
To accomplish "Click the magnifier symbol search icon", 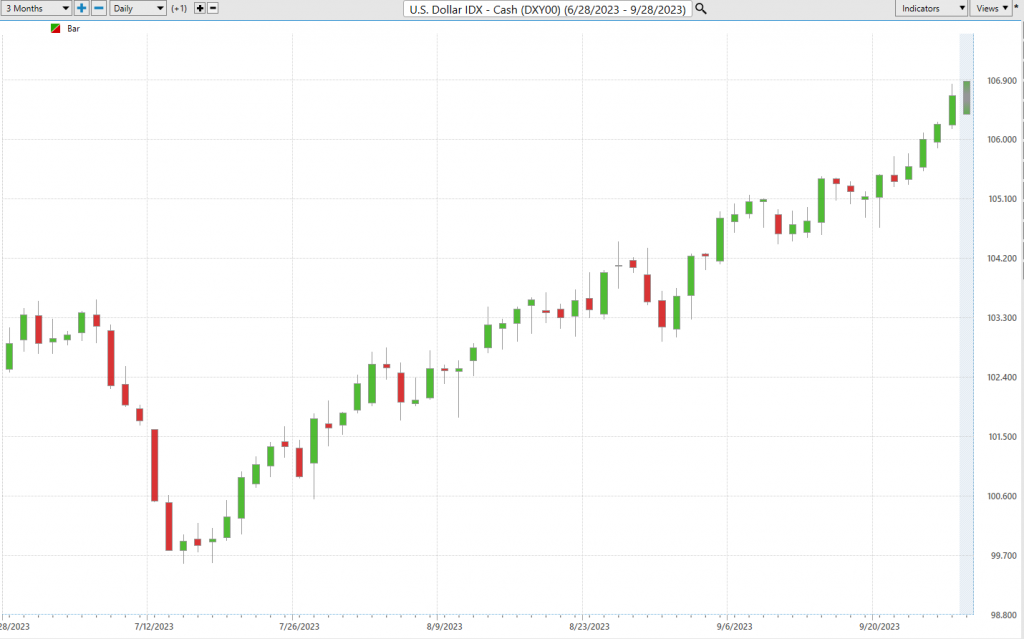I will tap(701, 8).
